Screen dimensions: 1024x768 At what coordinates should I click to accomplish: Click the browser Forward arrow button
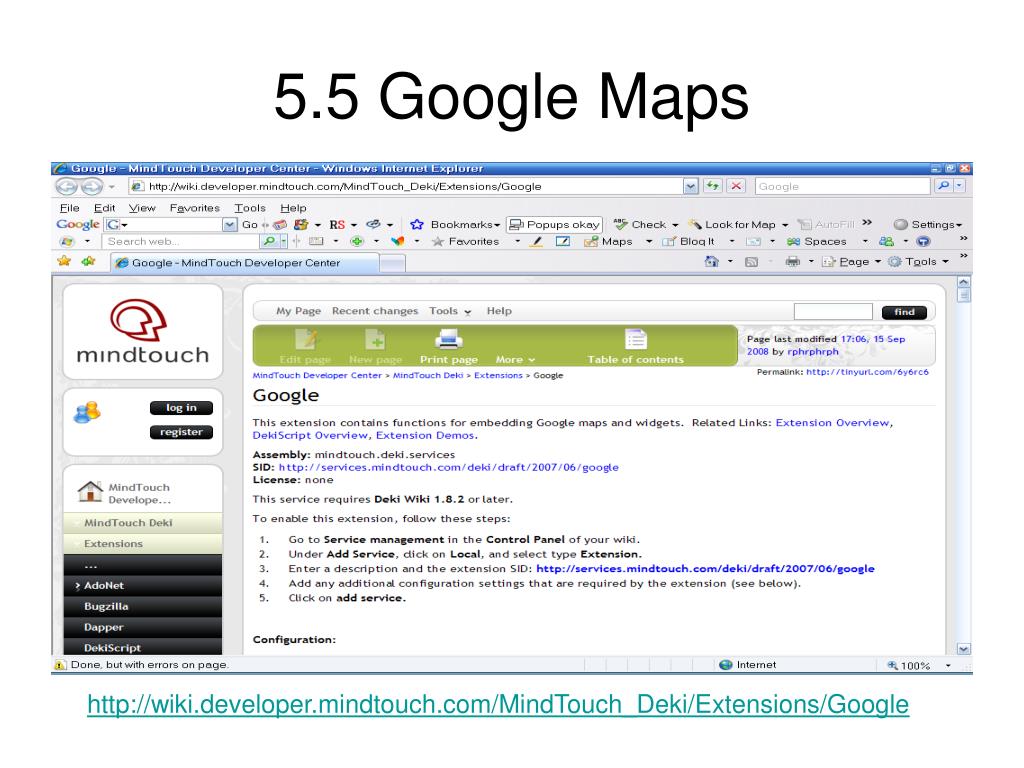91,187
